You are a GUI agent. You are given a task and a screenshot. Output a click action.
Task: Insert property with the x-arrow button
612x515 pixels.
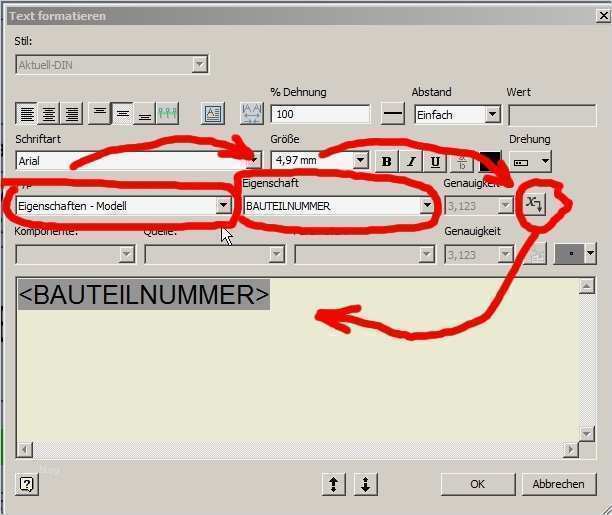pyautogui.click(x=534, y=204)
